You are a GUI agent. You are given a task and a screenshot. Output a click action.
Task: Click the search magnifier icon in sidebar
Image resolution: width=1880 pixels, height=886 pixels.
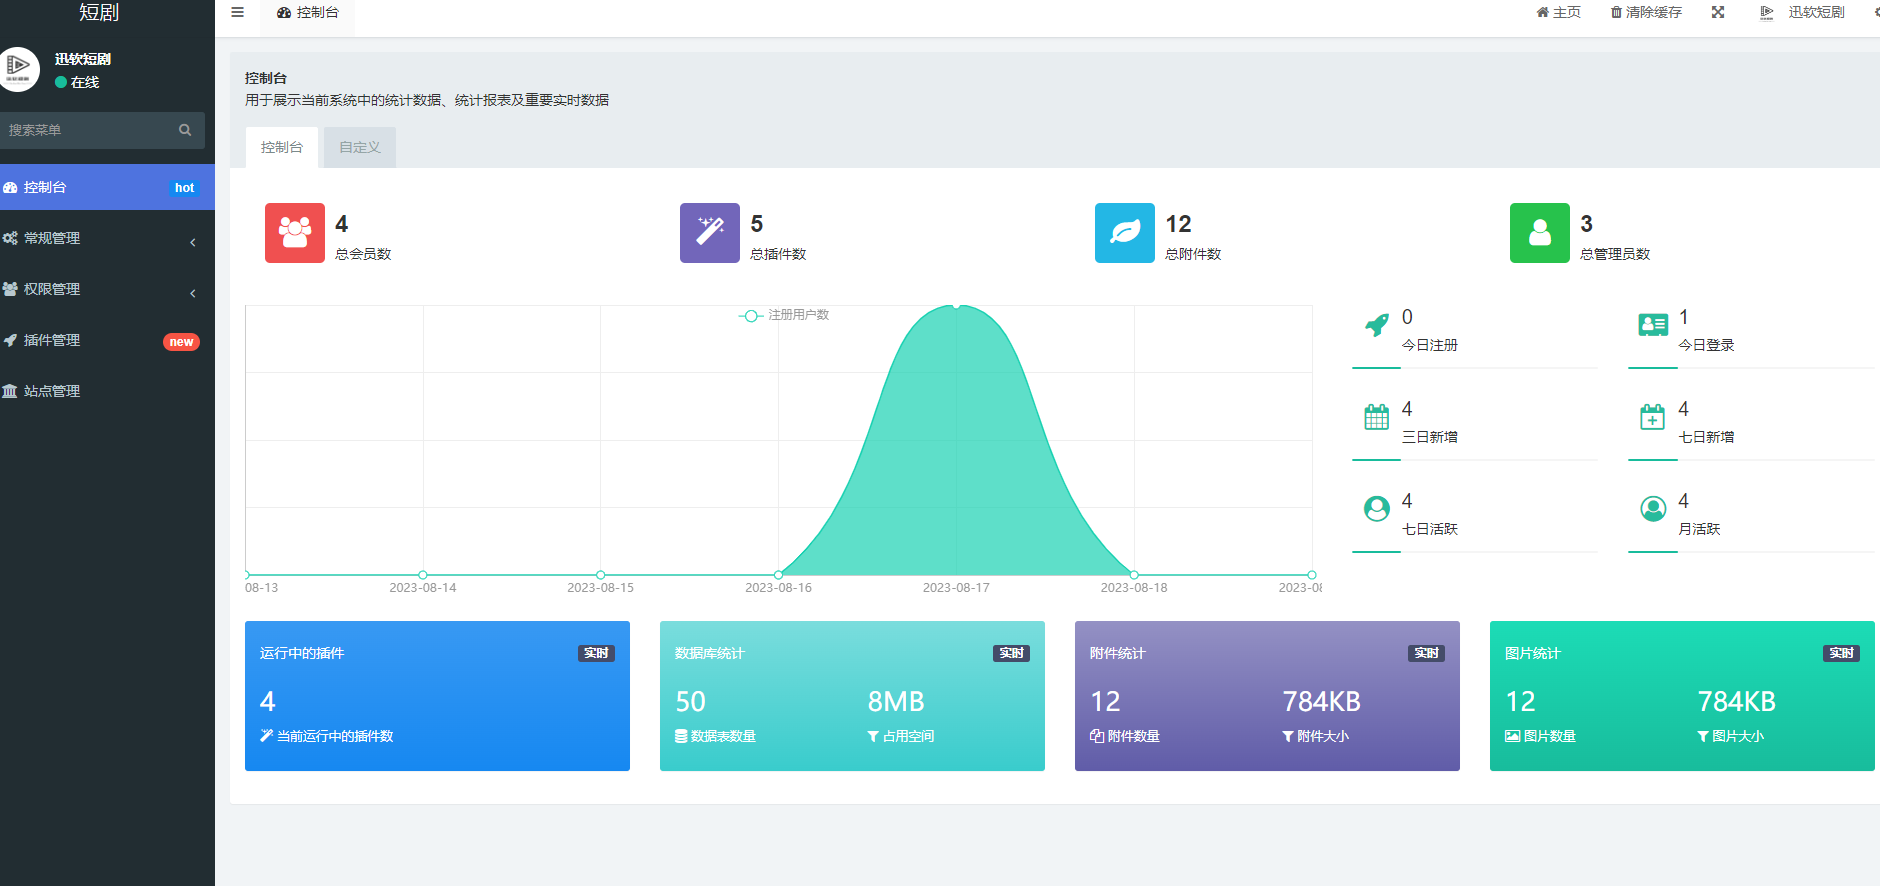tap(185, 130)
